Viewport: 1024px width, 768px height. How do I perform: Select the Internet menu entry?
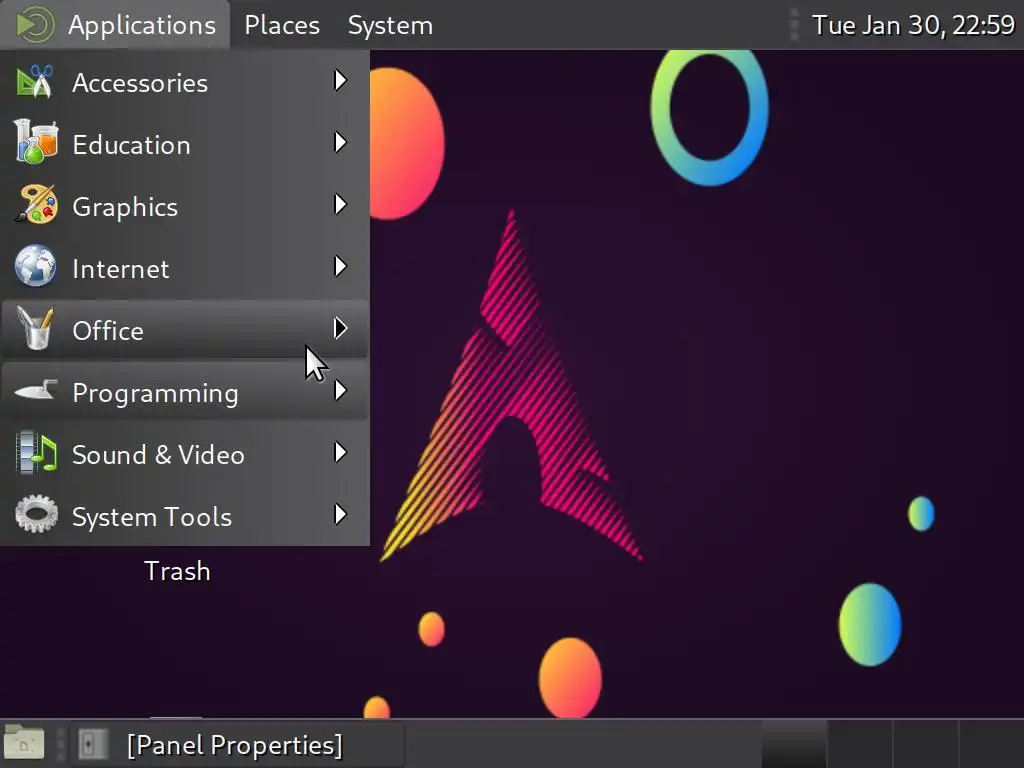point(185,267)
